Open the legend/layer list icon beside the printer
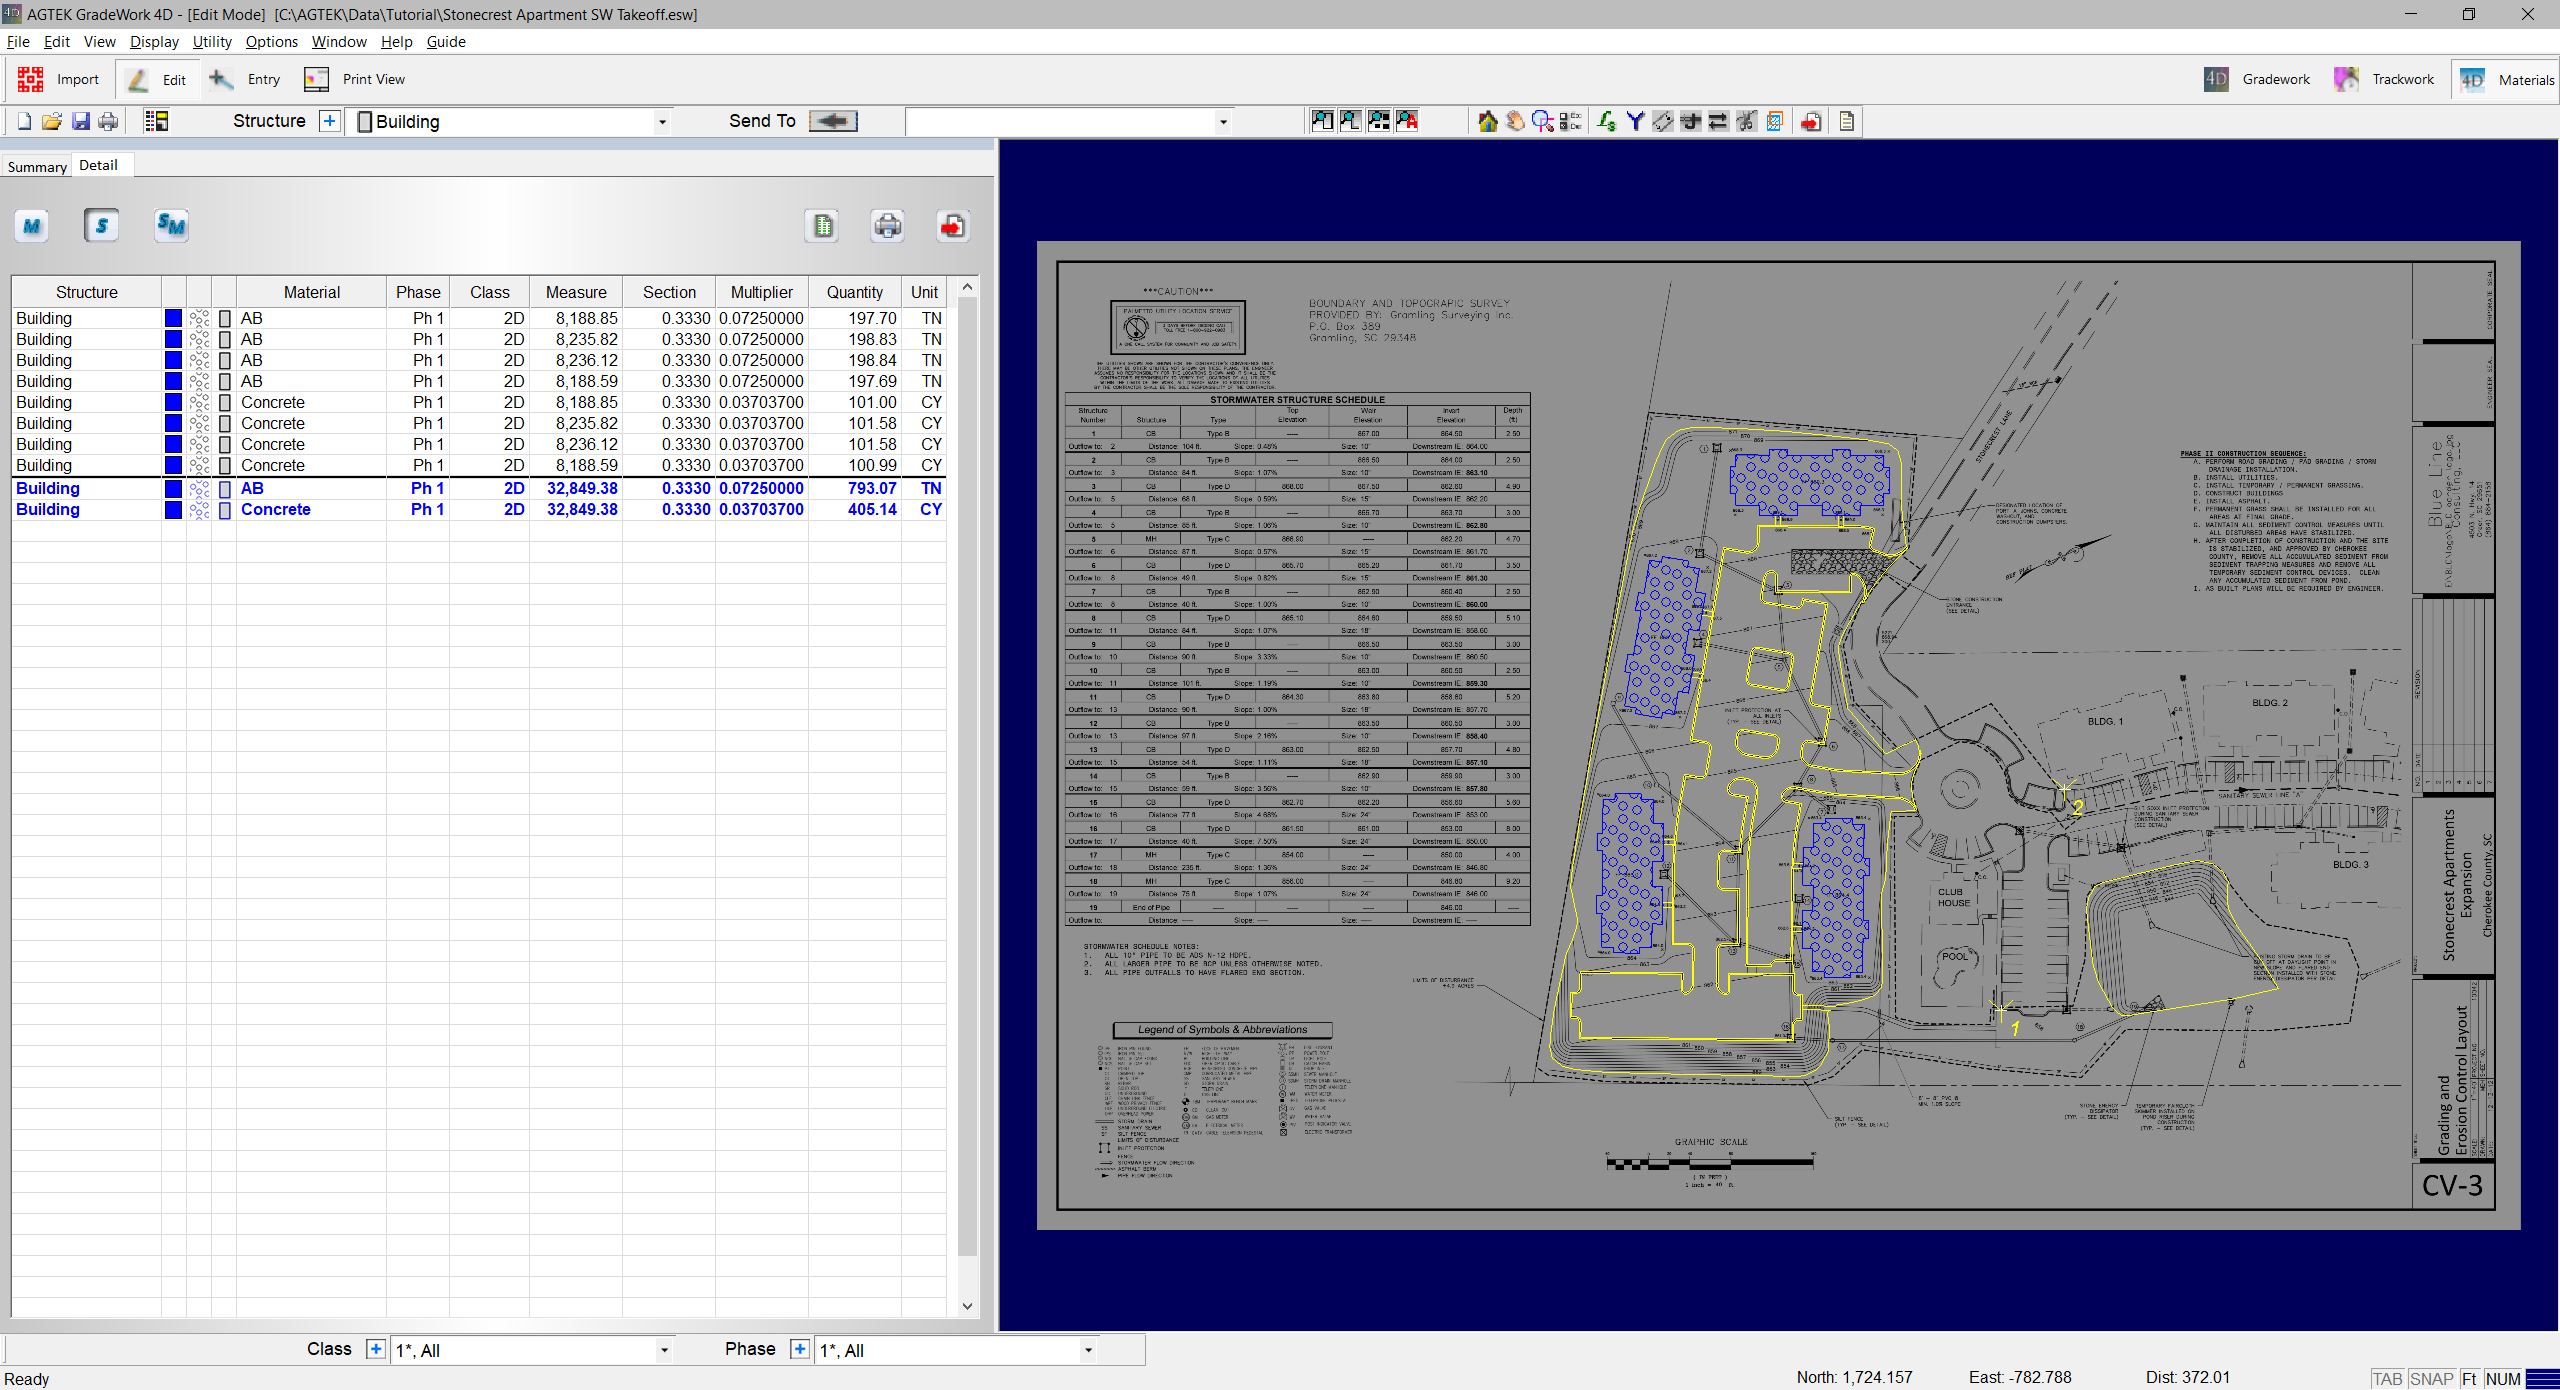 click(x=156, y=121)
